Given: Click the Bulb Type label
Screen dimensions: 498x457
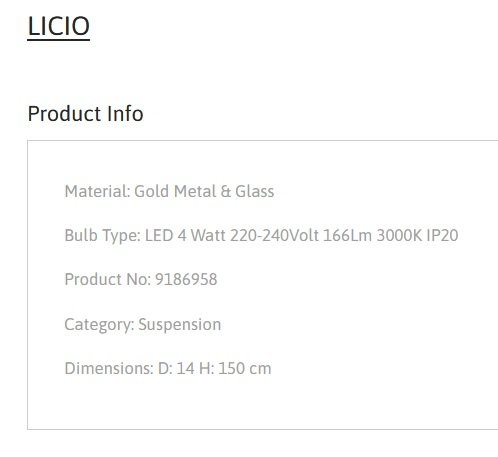Looking at the screenshot, I should (x=103, y=236).
